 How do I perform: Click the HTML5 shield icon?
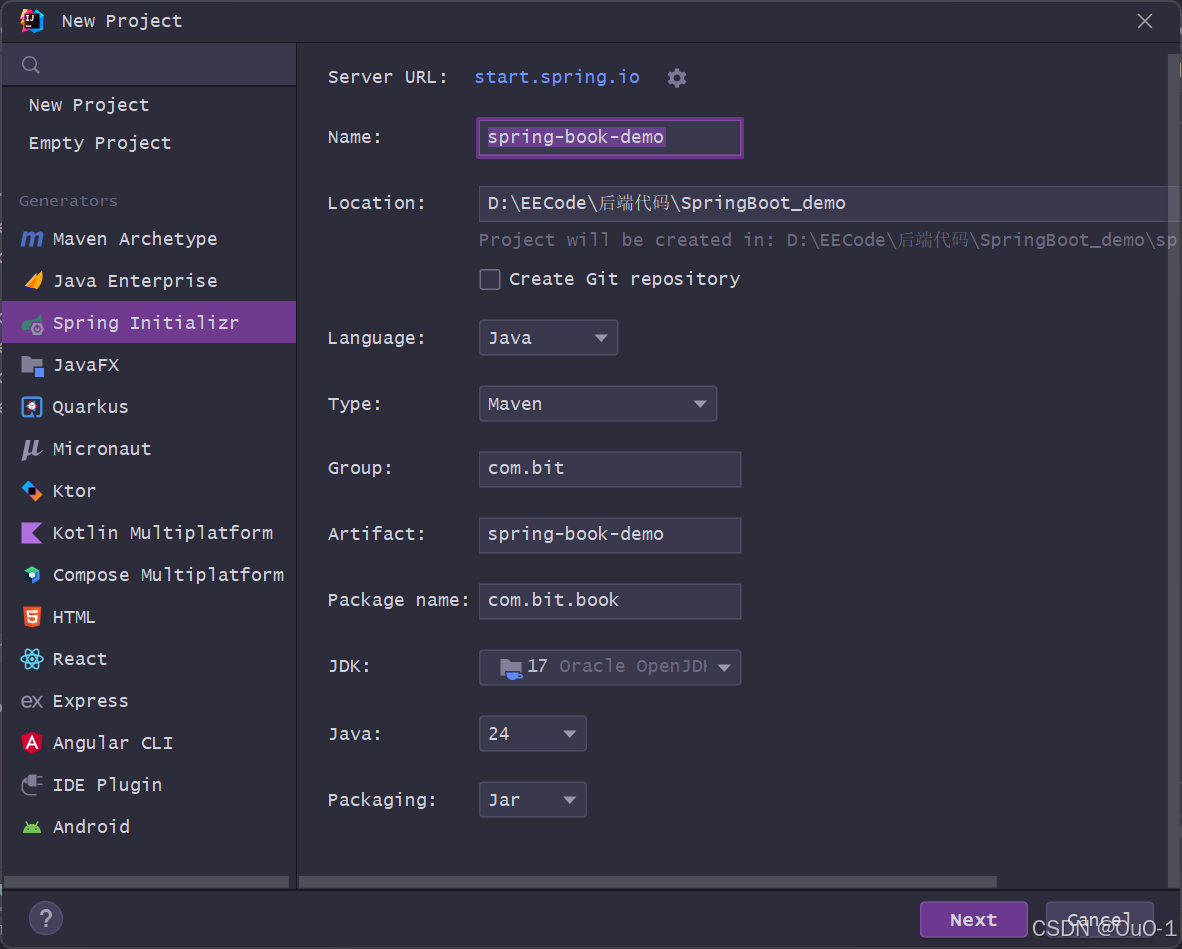[x=32, y=617]
